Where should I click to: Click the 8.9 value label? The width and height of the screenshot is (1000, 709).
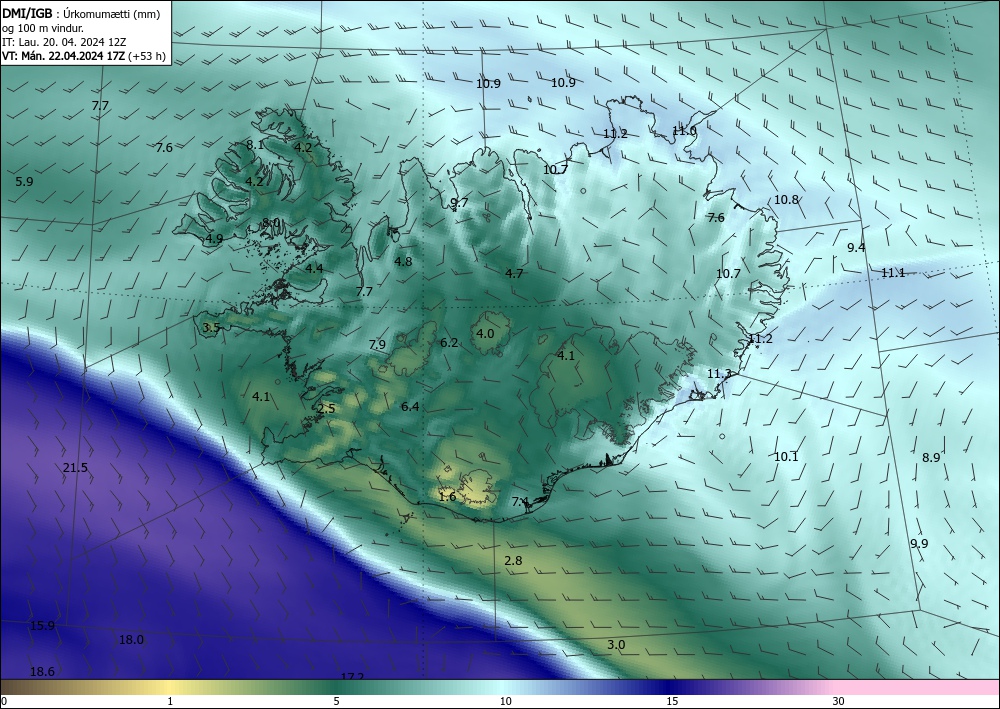click(931, 457)
